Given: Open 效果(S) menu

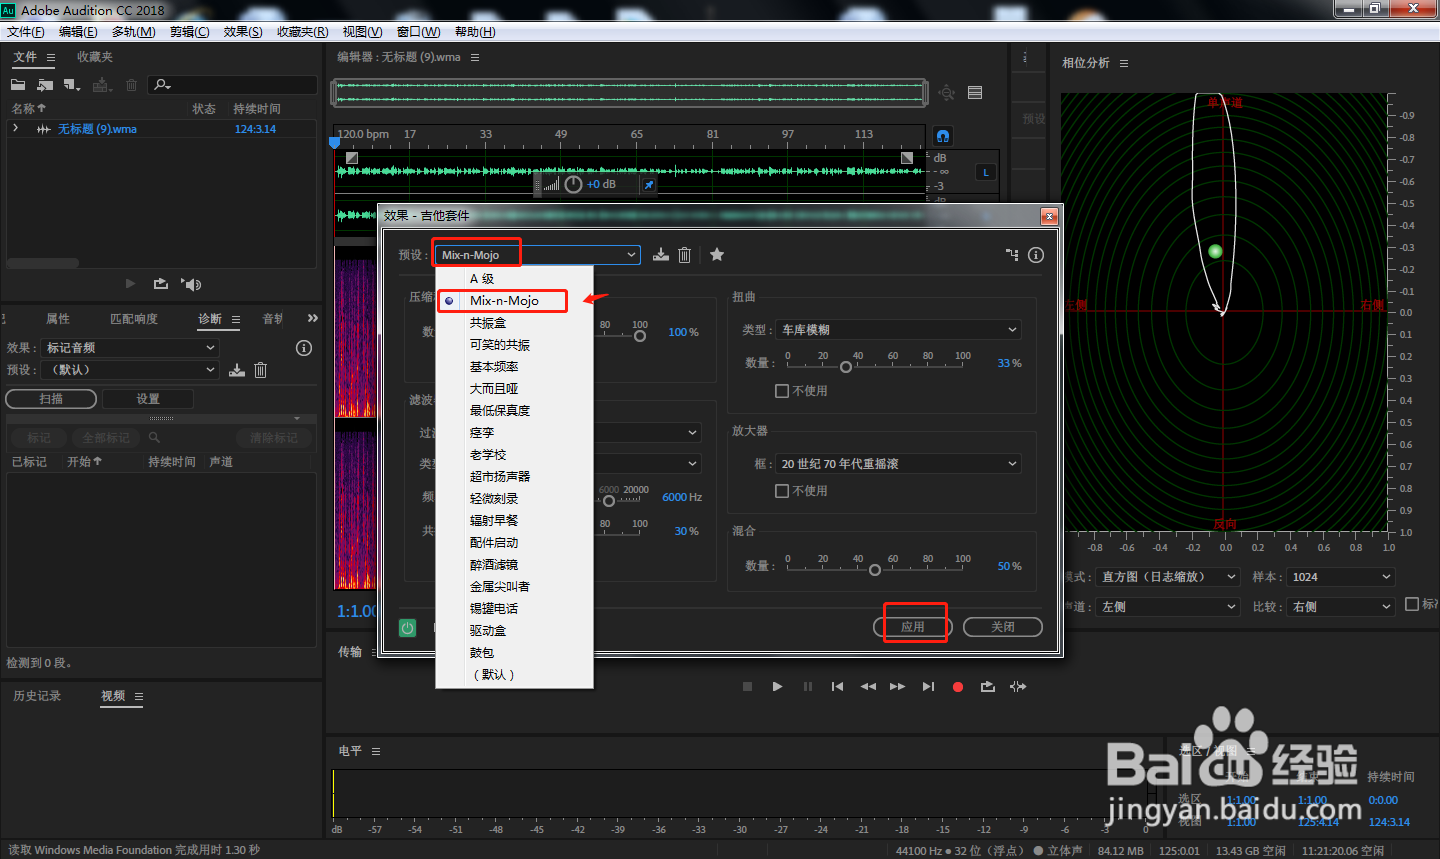Looking at the screenshot, I should (243, 32).
